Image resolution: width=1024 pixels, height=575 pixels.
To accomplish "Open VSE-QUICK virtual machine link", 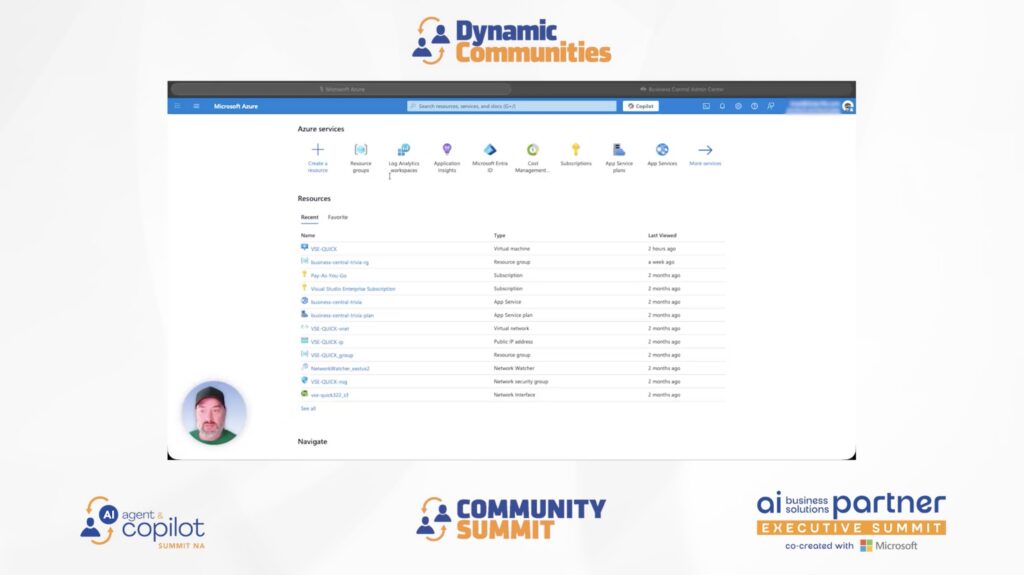I will coord(324,249).
